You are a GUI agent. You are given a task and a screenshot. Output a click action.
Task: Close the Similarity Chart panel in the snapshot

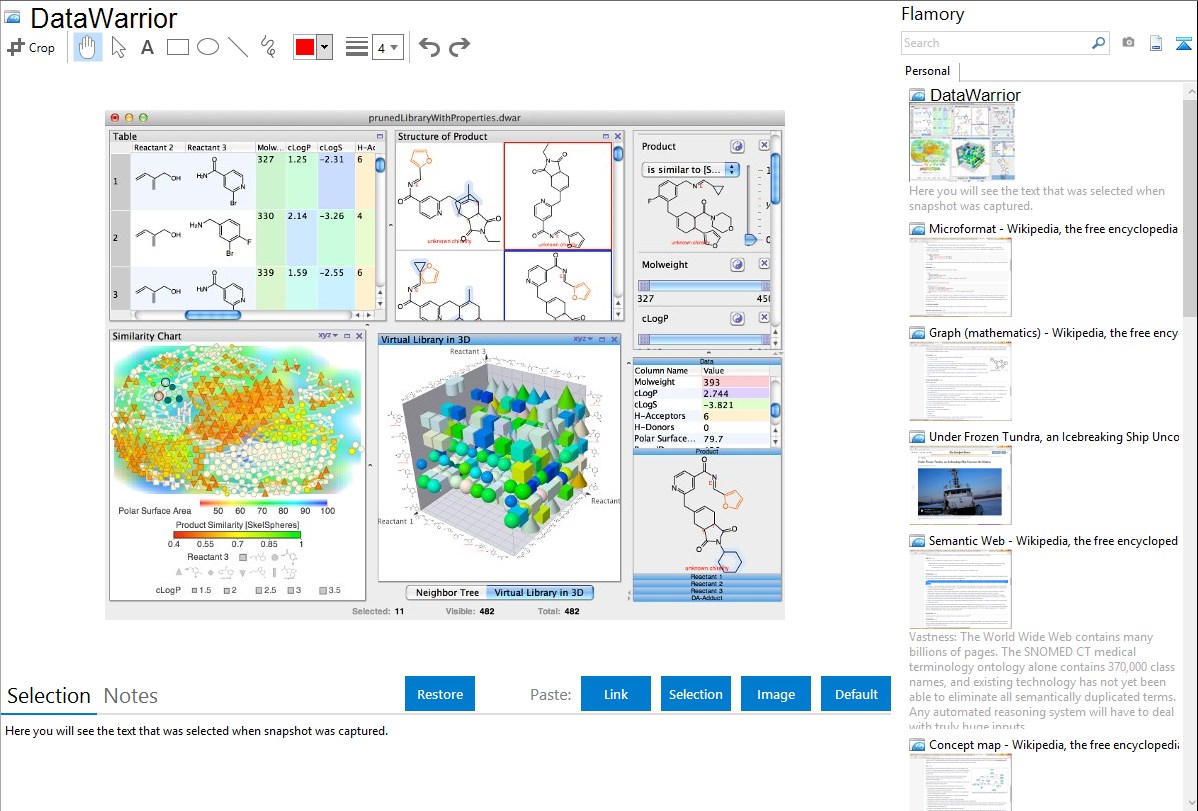[359, 336]
